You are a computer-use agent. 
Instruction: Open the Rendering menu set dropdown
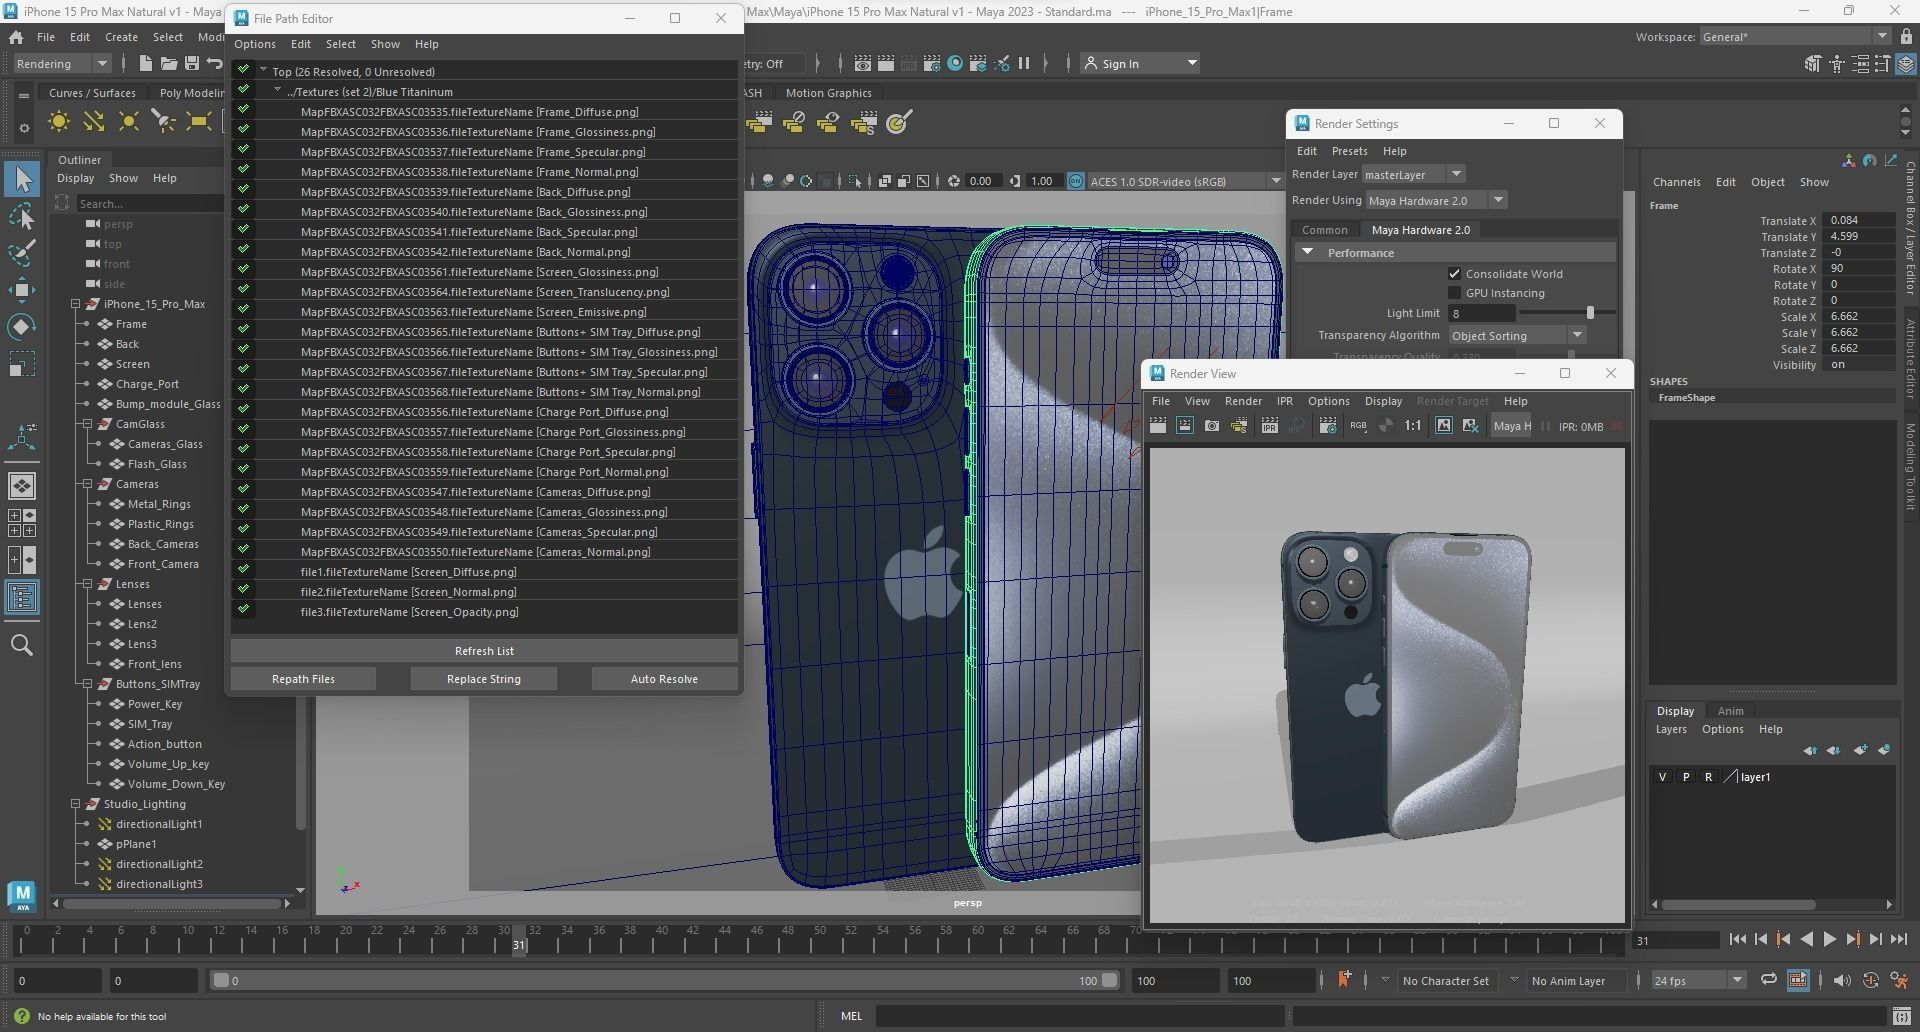62,63
